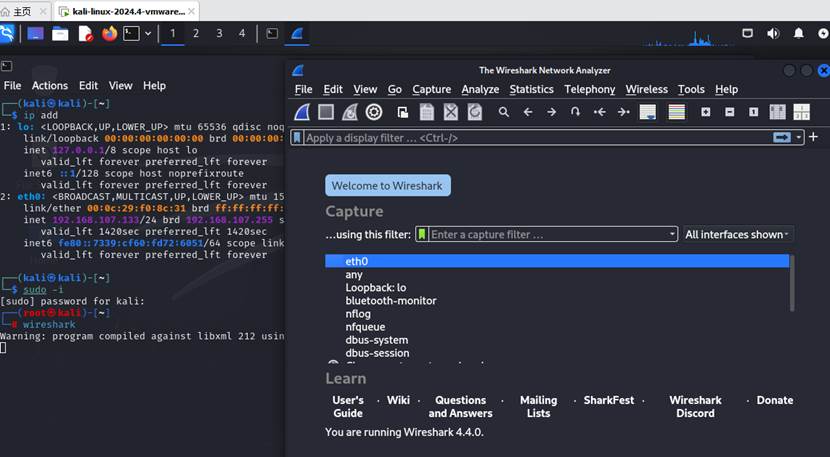The height and width of the screenshot is (457, 830).
Task: Save this capture file icon
Action: coord(427,112)
